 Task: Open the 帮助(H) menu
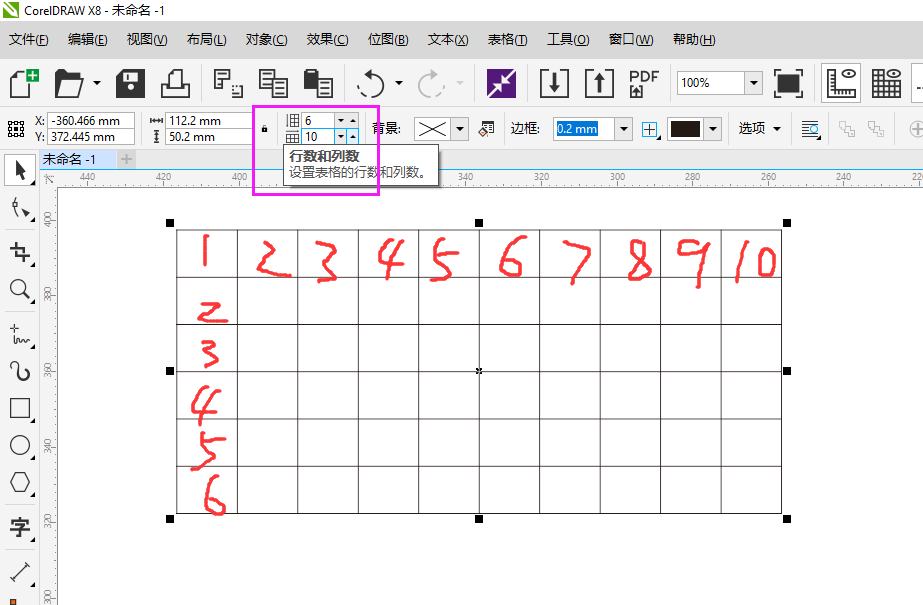(694, 39)
